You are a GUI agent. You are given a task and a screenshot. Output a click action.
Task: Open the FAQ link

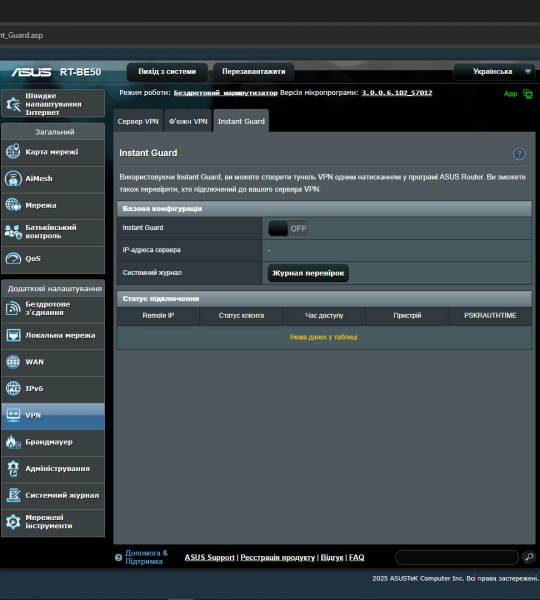(x=356, y=558)
